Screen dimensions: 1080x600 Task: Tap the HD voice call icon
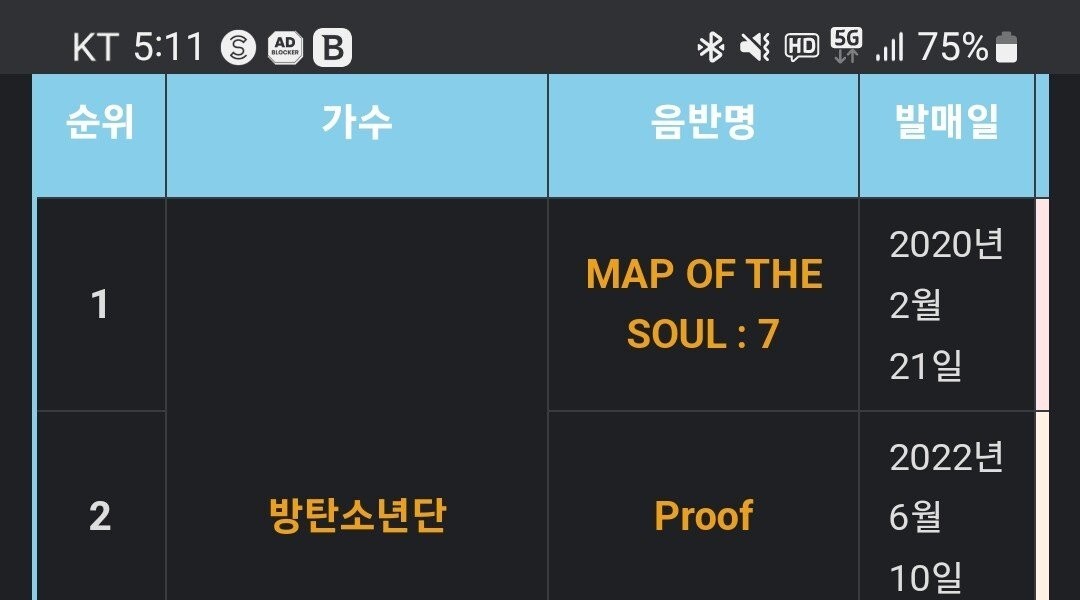(802, 47)
